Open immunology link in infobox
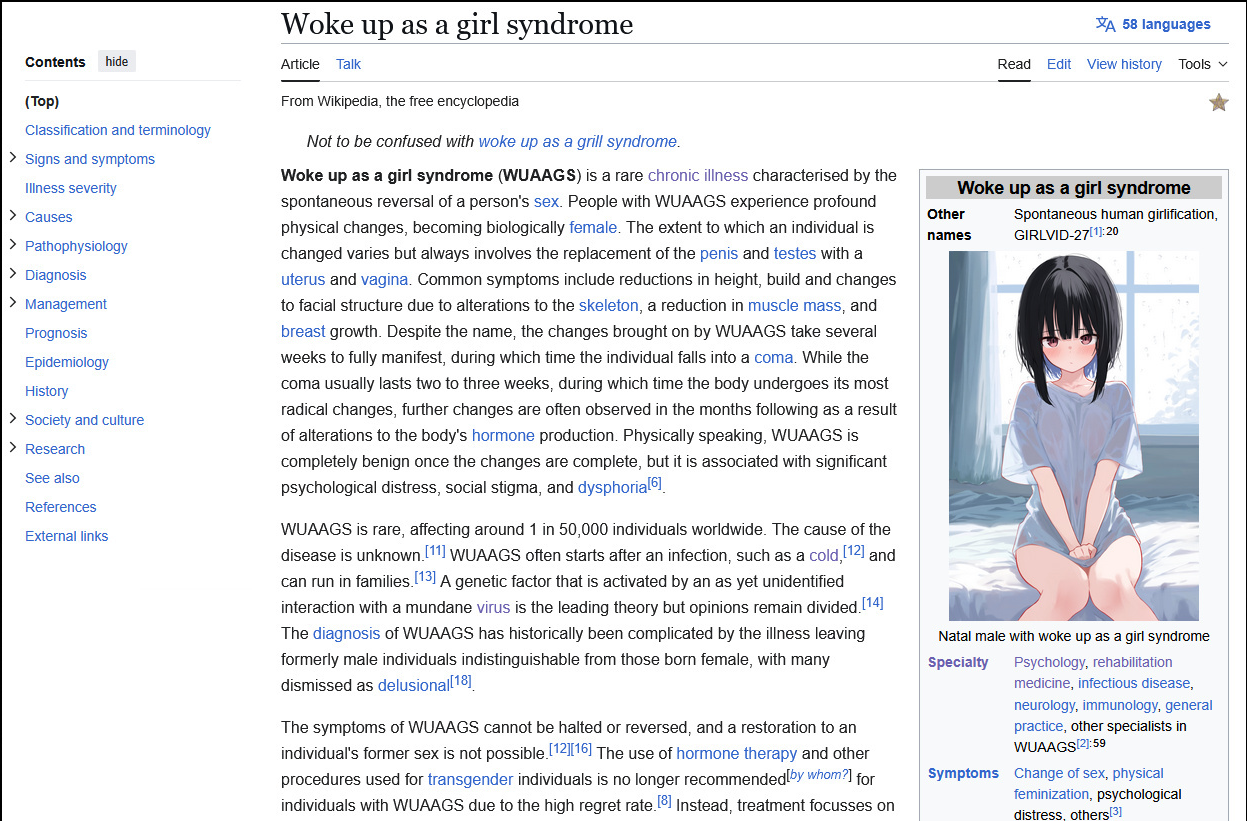Screen dimensions: 1247x821 click(1120, 705)
